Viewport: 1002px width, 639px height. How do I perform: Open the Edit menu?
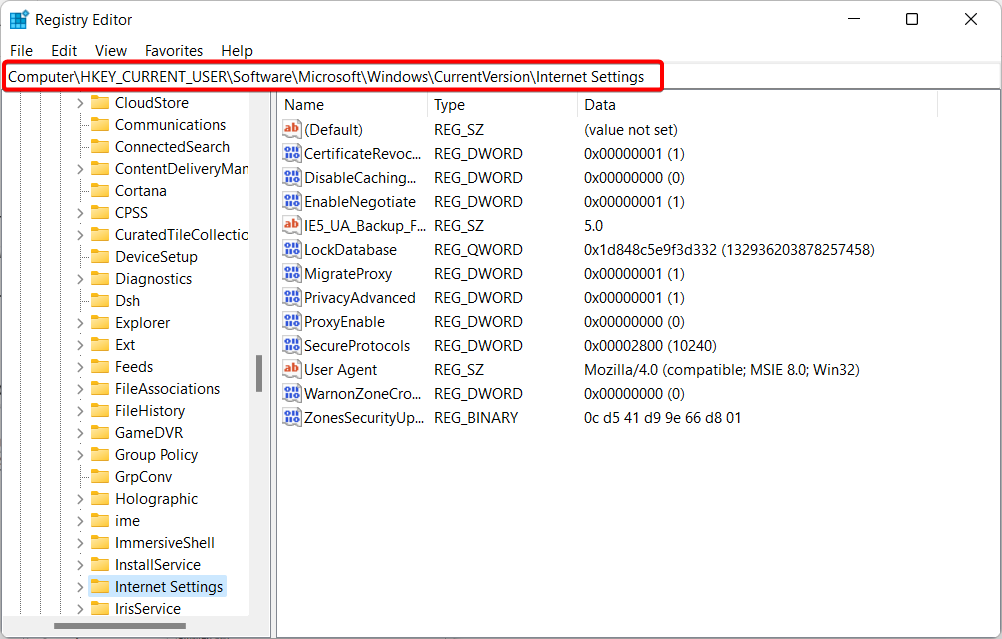pos(64,50)
